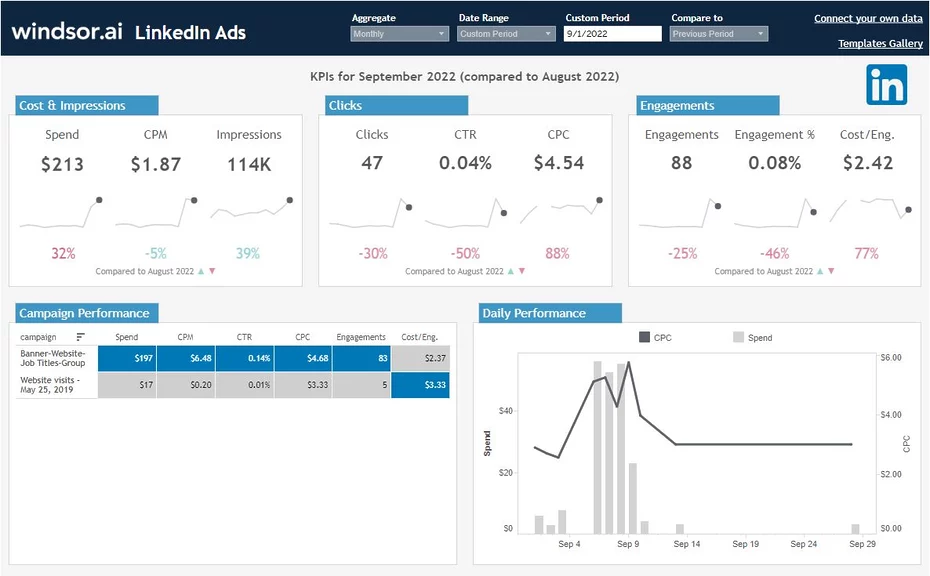
Task: Click the campaign column sort icon
Action: [81, 337]
